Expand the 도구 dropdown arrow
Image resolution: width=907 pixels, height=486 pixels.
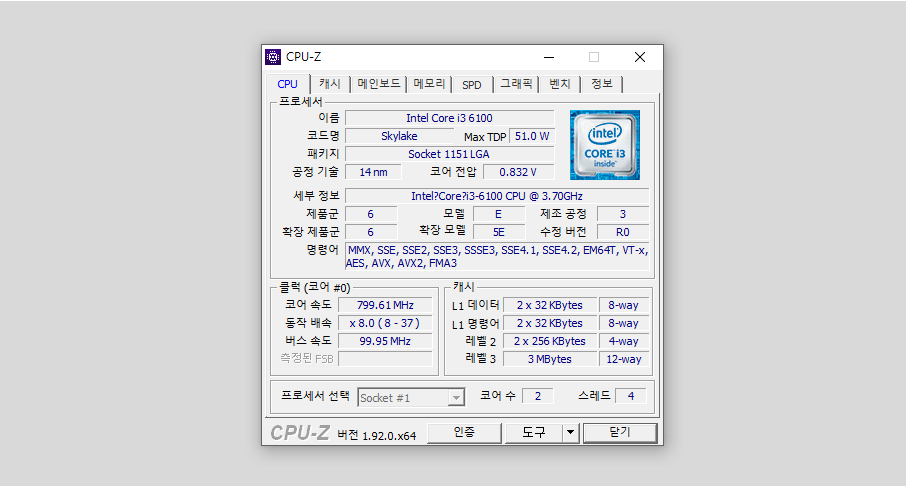pyautogui.click(x=570, y=433)
